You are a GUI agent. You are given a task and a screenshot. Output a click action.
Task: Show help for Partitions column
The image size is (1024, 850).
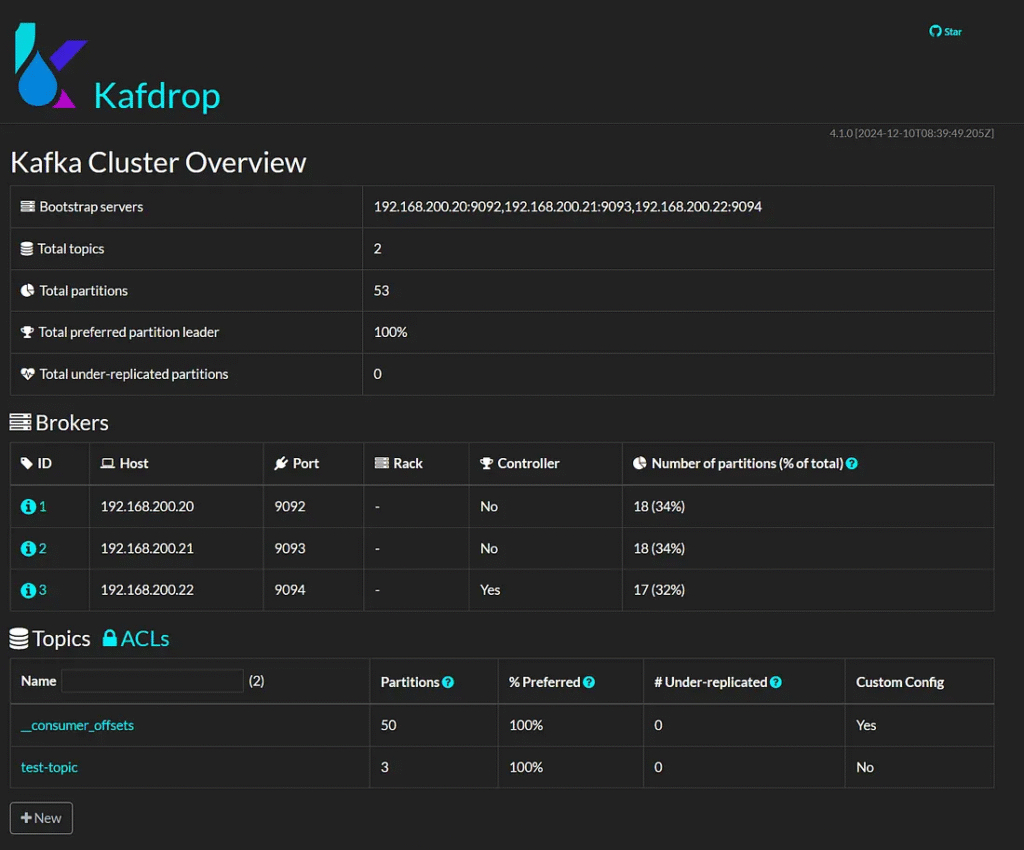point(448,682)
